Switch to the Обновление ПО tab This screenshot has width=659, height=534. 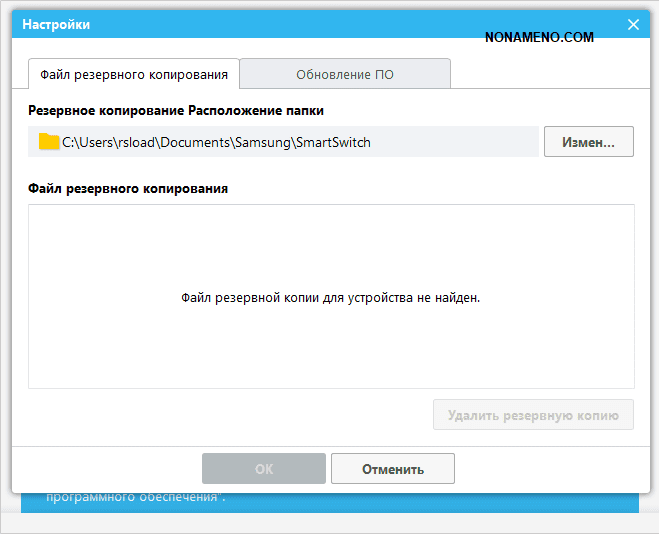tap(344, 74)
